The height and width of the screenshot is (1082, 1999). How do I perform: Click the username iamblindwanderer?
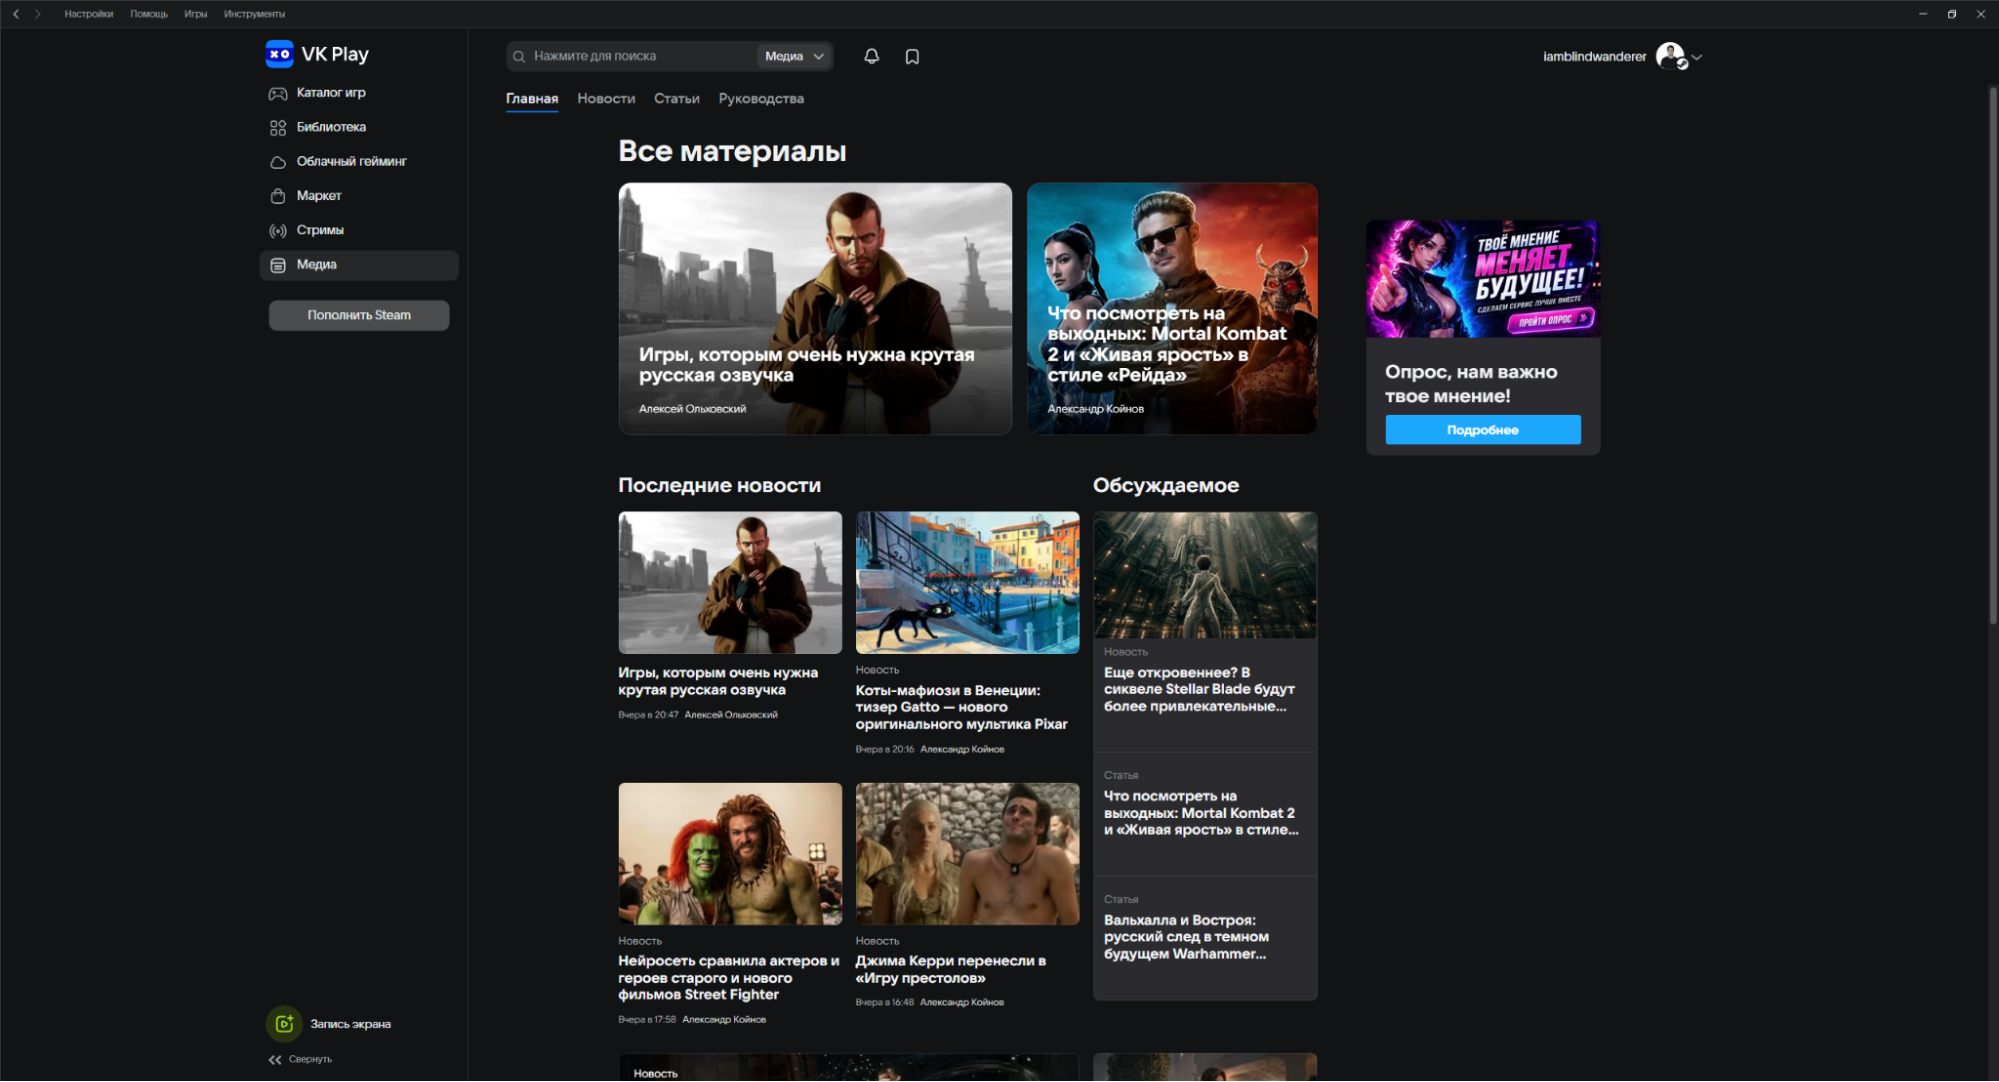coord(1594,57)
